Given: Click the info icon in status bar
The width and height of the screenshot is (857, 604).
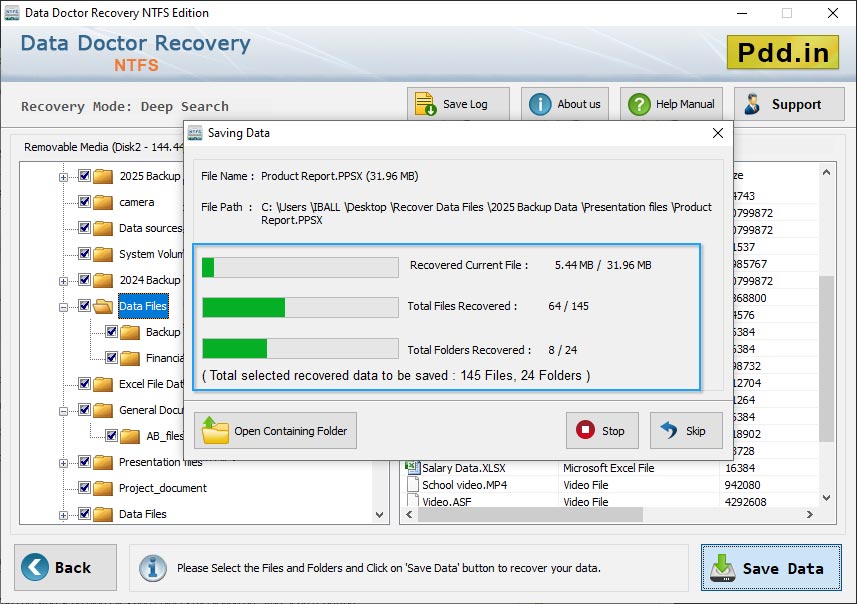Looking at the screenshot, I should [x=152, y=568].
